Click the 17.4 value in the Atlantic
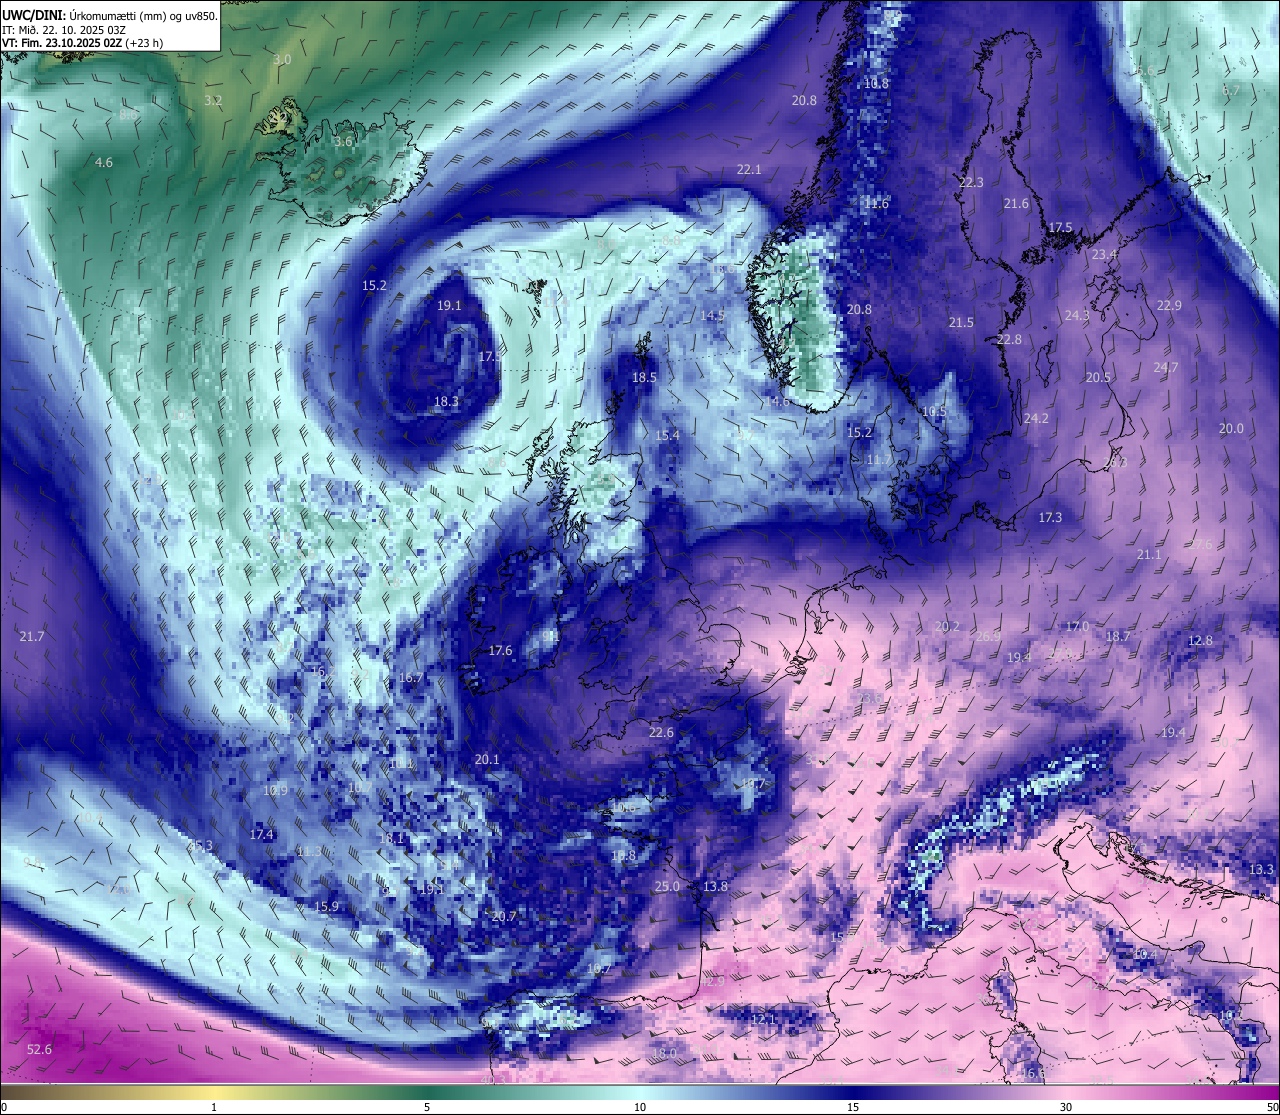 click(x=261, y=835)
